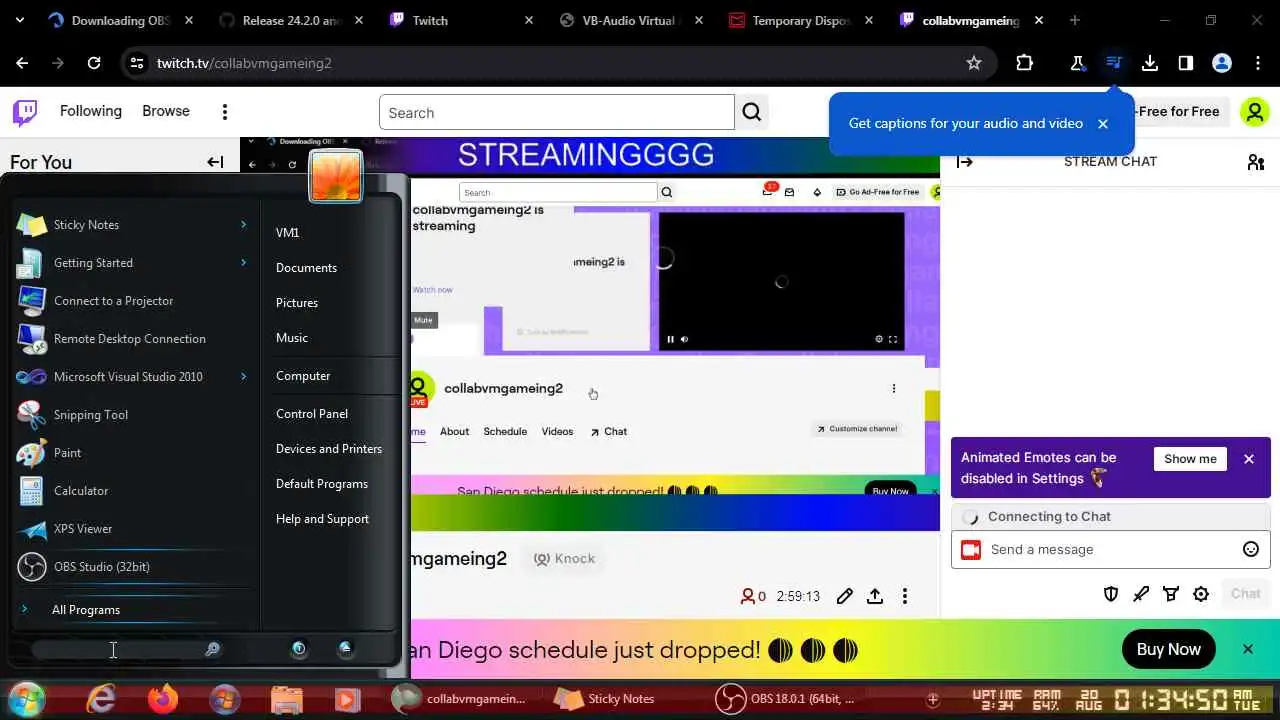Open the Browse menu item

(x=166, y=111)
